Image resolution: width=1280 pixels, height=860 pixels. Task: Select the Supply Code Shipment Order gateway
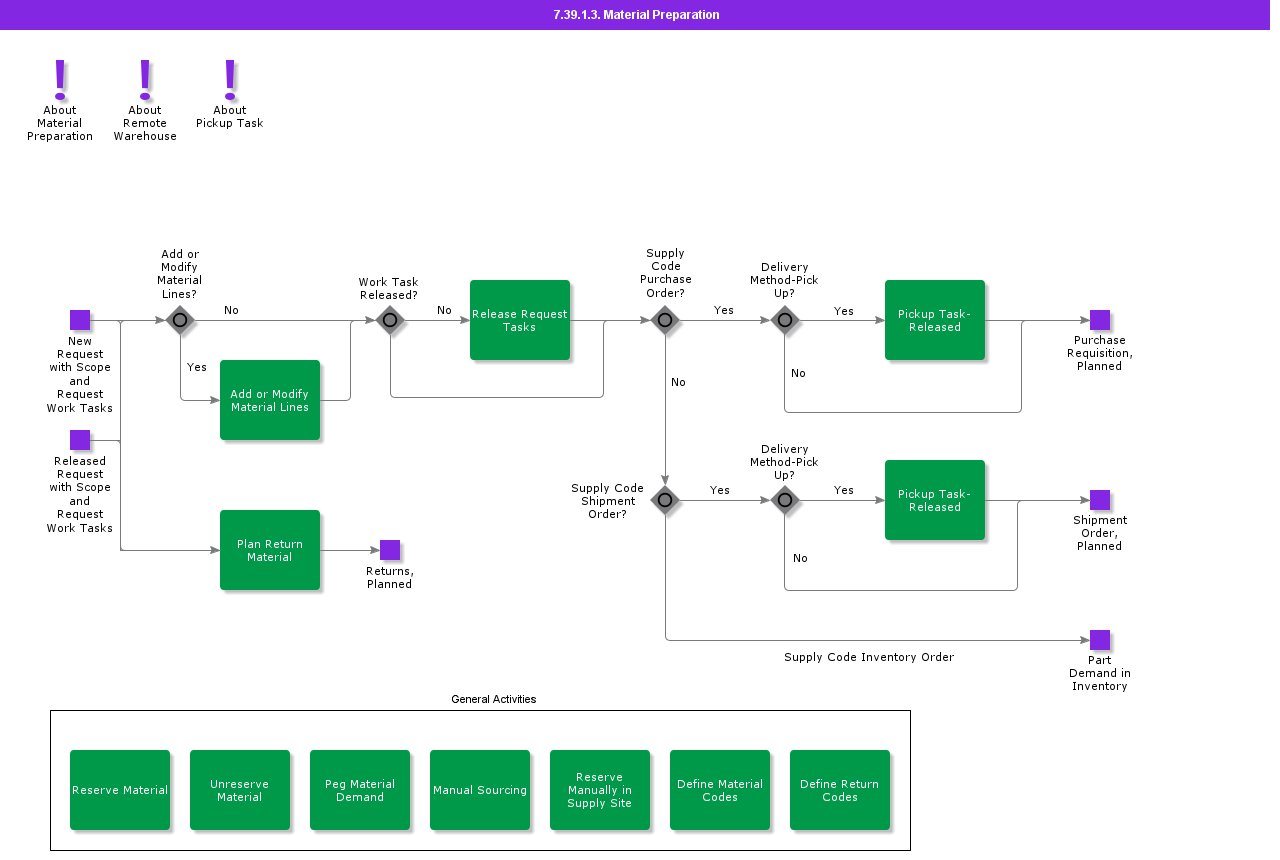665,500
